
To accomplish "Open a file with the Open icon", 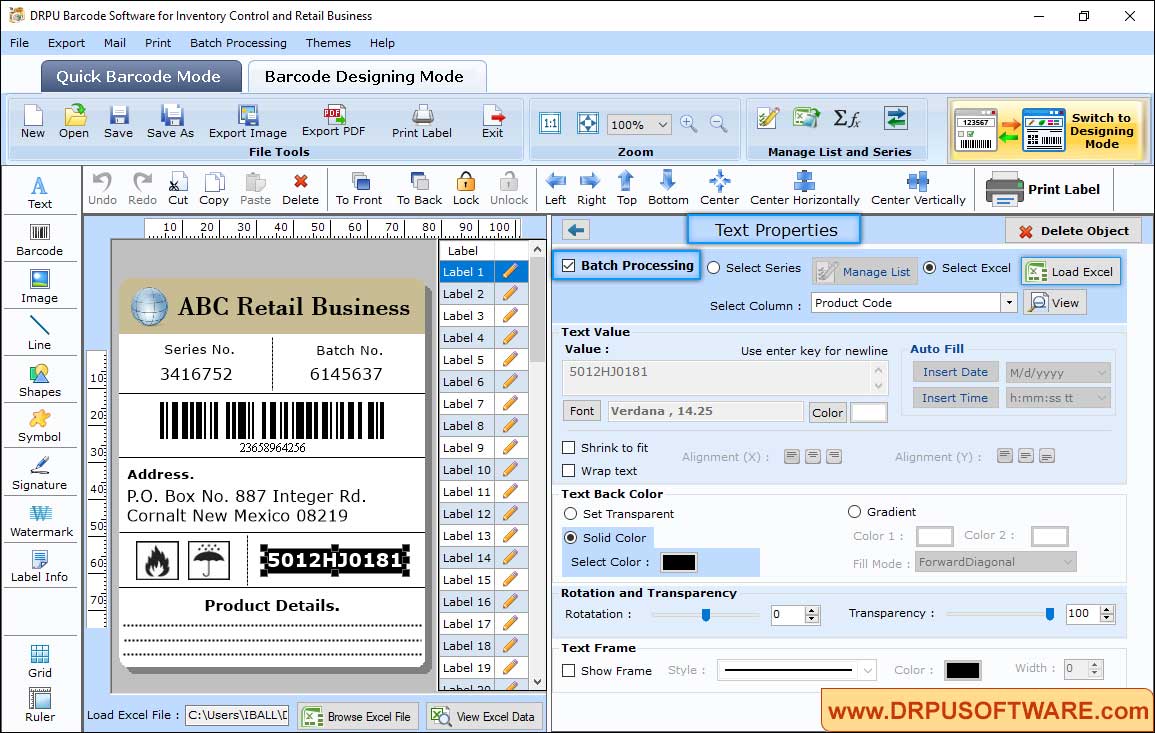I will pyautogui.click(x=74, y=122).
